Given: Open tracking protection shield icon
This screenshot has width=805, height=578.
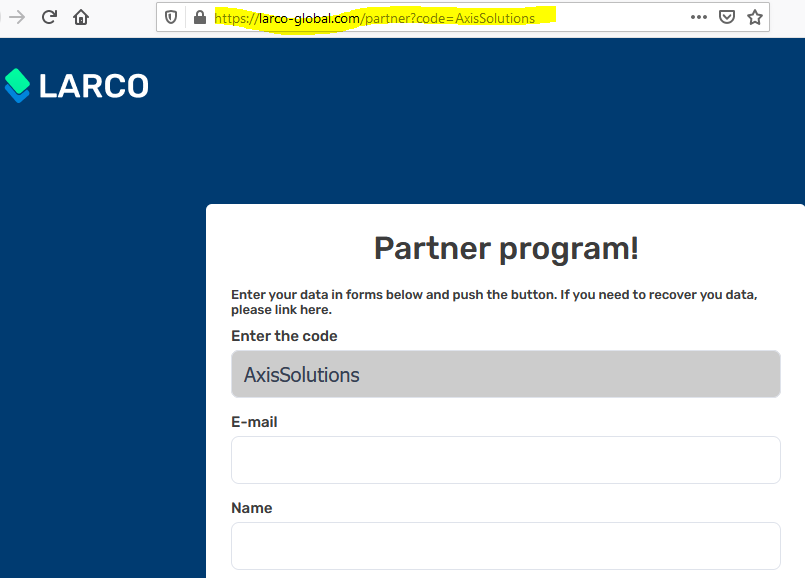Looking at the screenshot, I should click(171, 18).
